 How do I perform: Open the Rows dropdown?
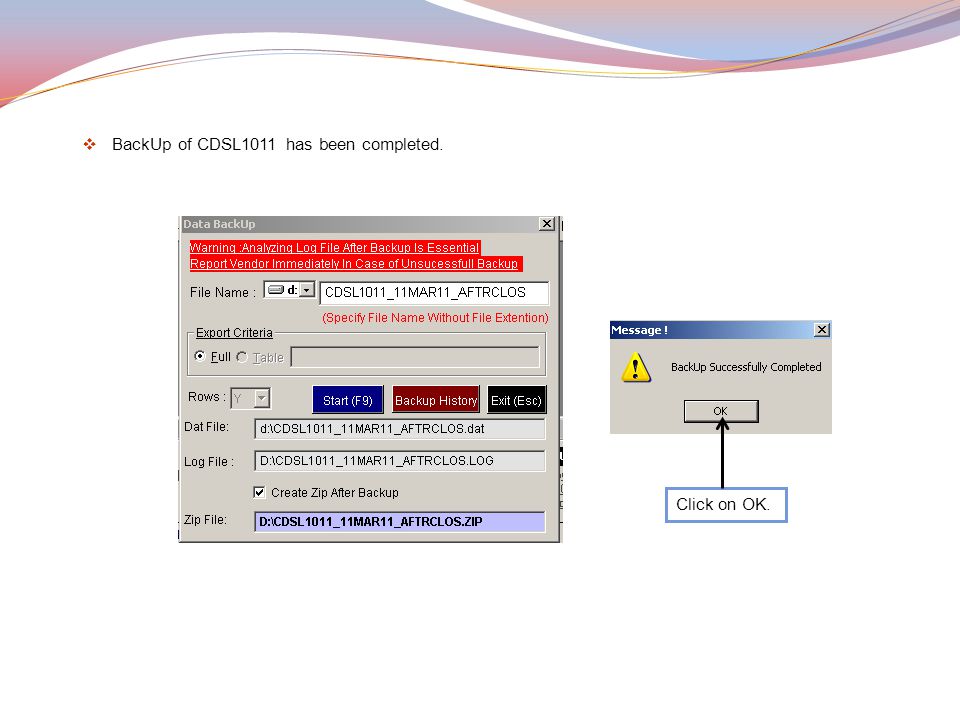pos(261,399)
